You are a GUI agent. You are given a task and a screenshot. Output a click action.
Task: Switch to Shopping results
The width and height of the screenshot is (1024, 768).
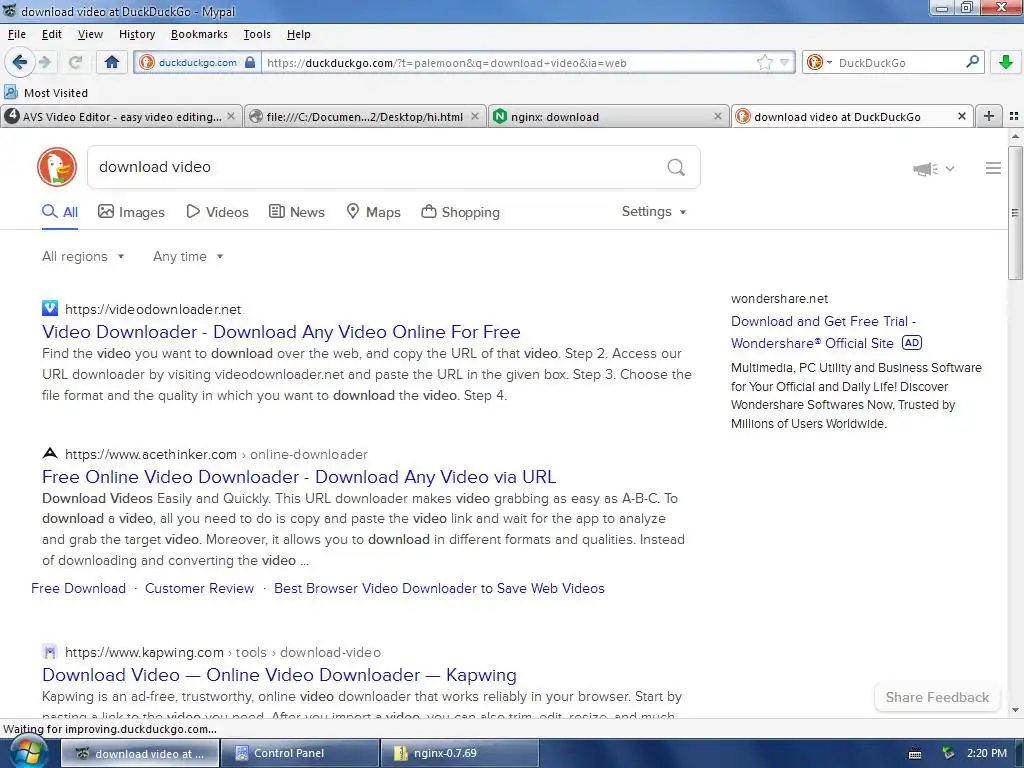pos(460,212)
